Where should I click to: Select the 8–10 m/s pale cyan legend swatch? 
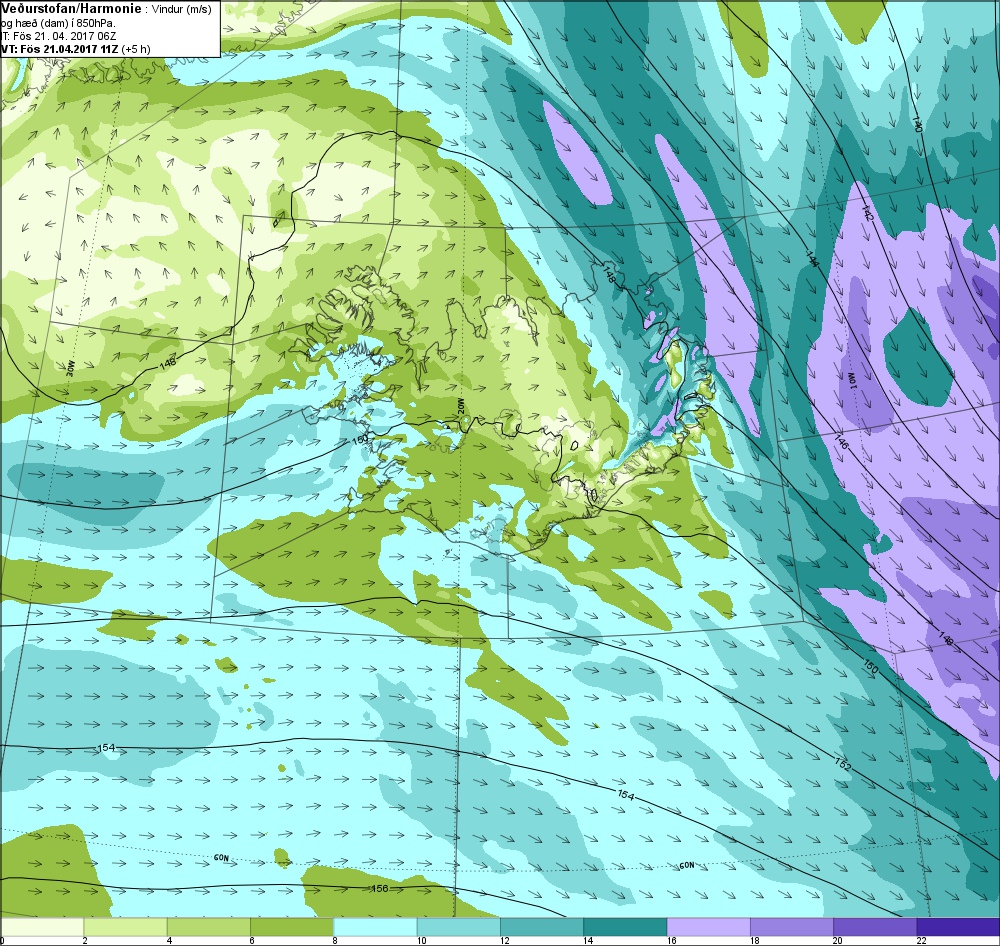pos(375,926)
